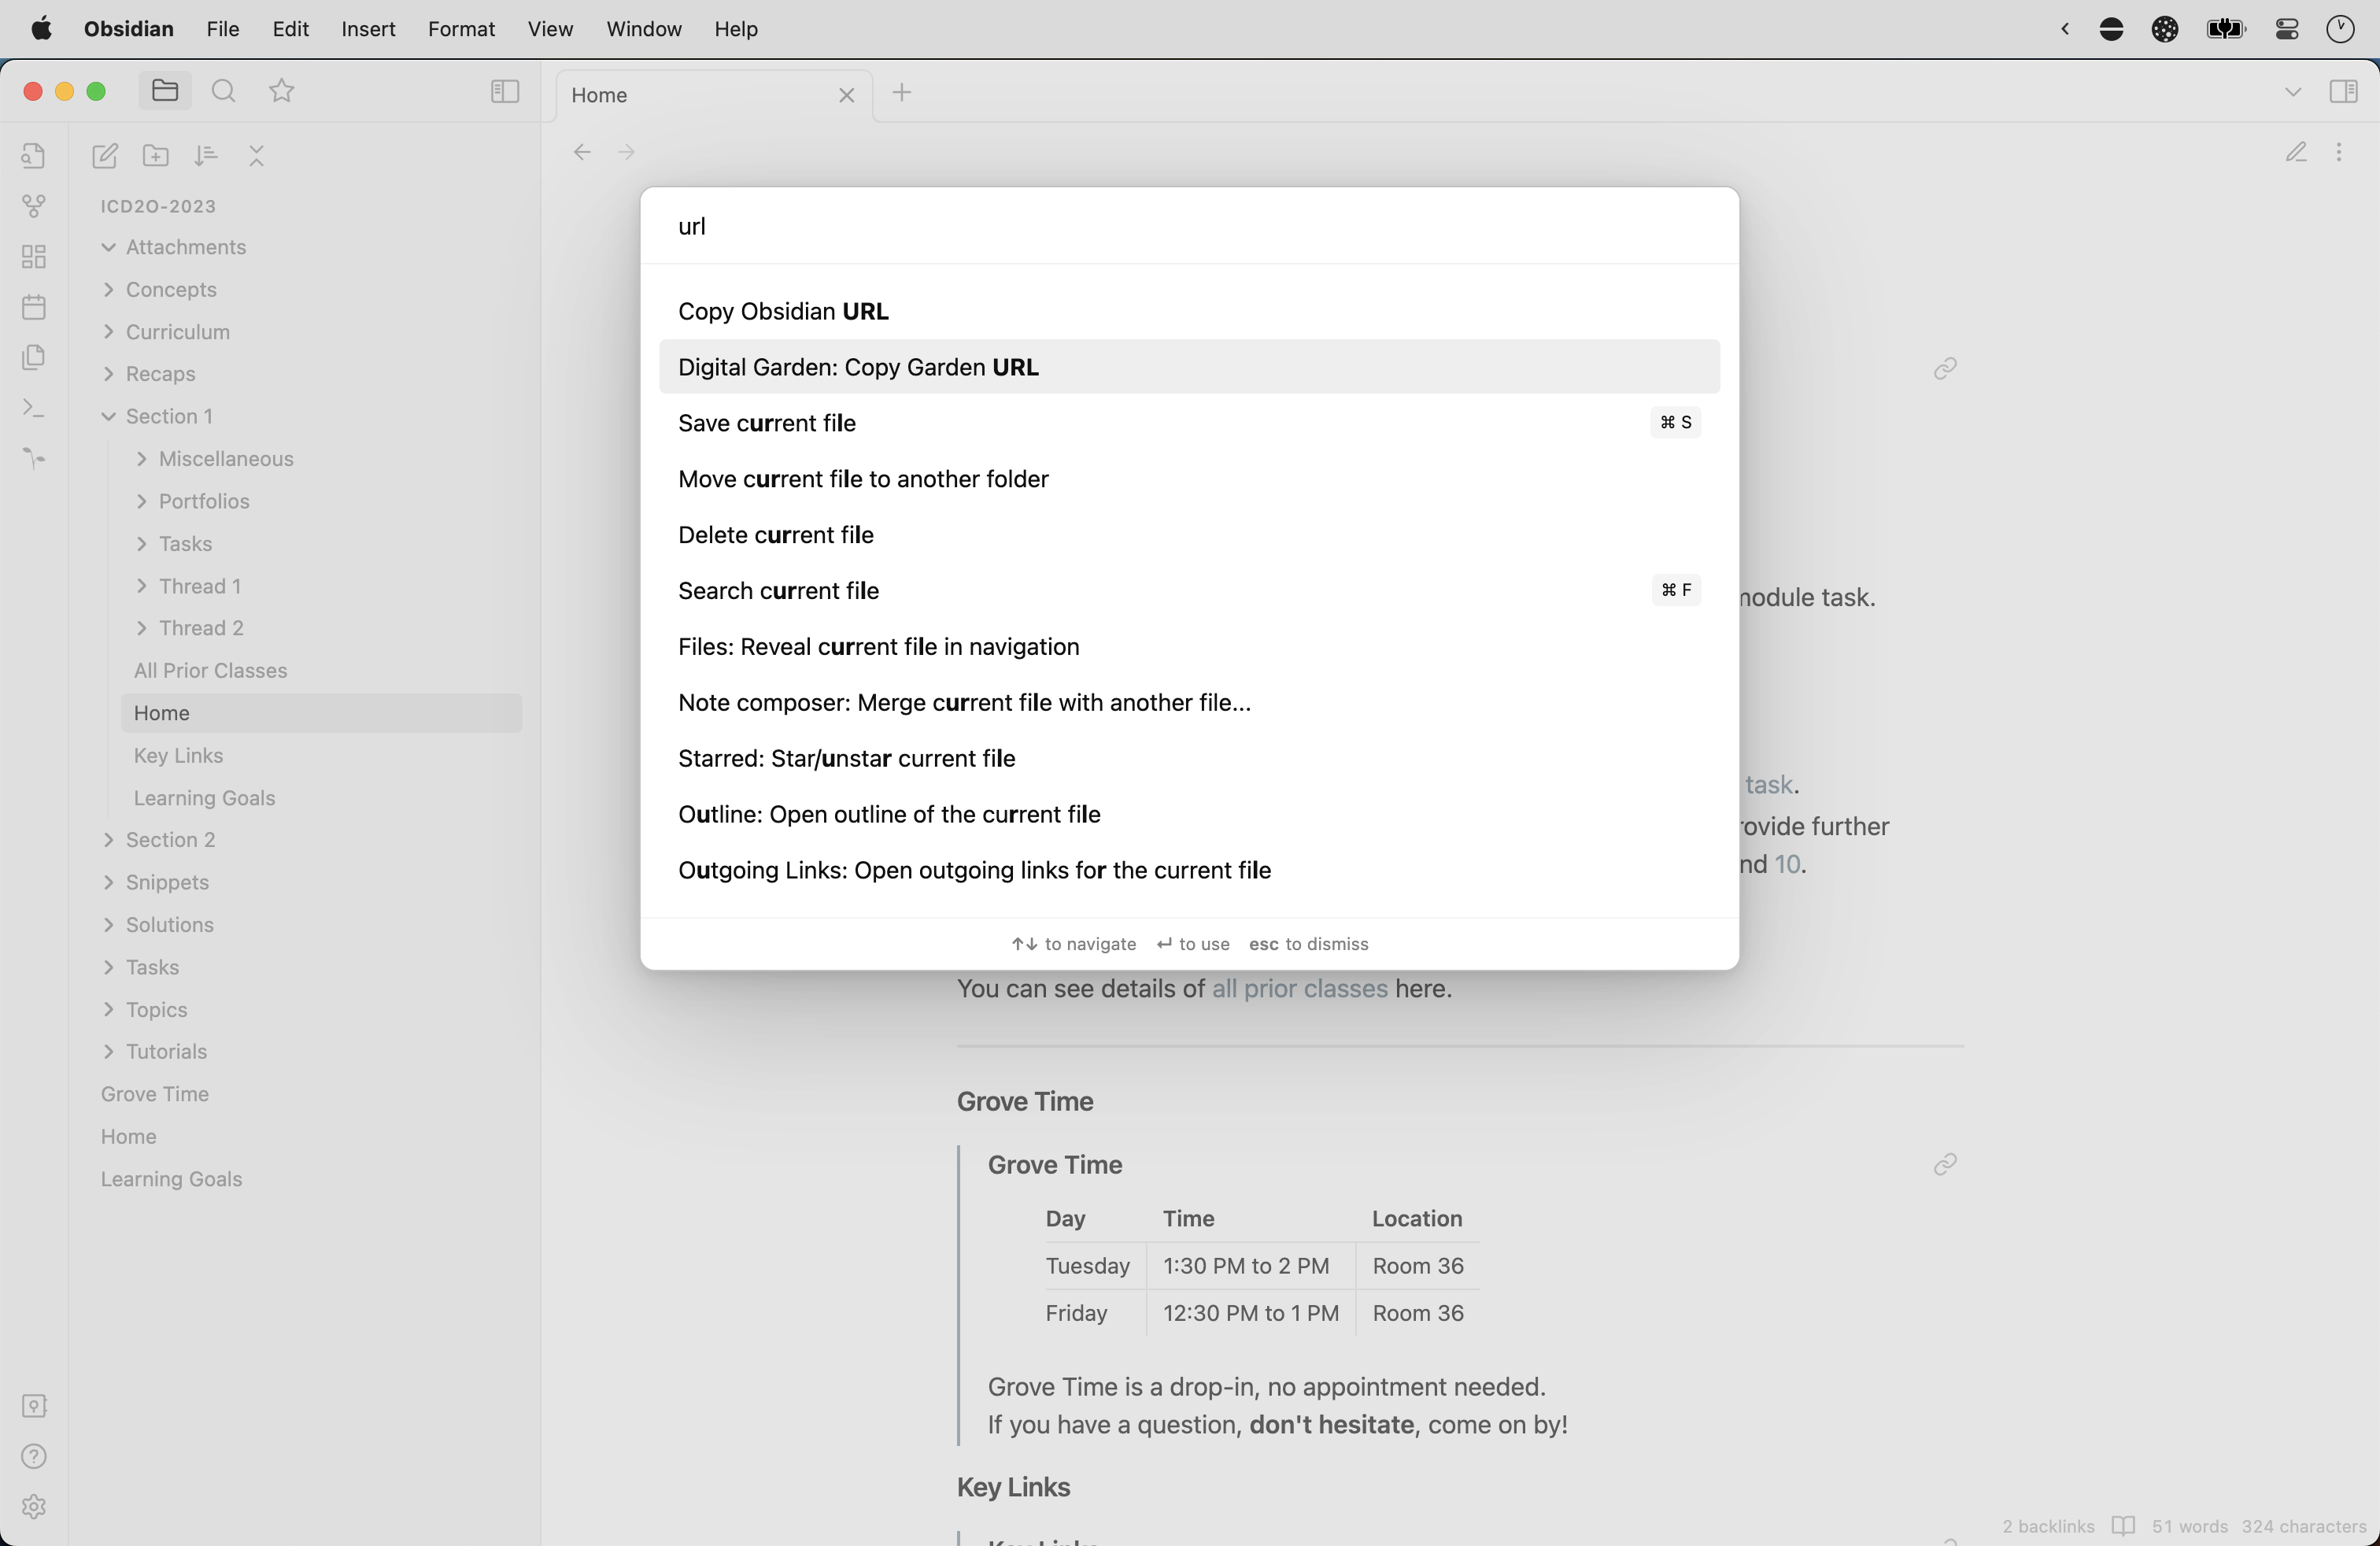
Task: Open vault switcher icon at bottom left
Action: click(x=34, y=1406)
